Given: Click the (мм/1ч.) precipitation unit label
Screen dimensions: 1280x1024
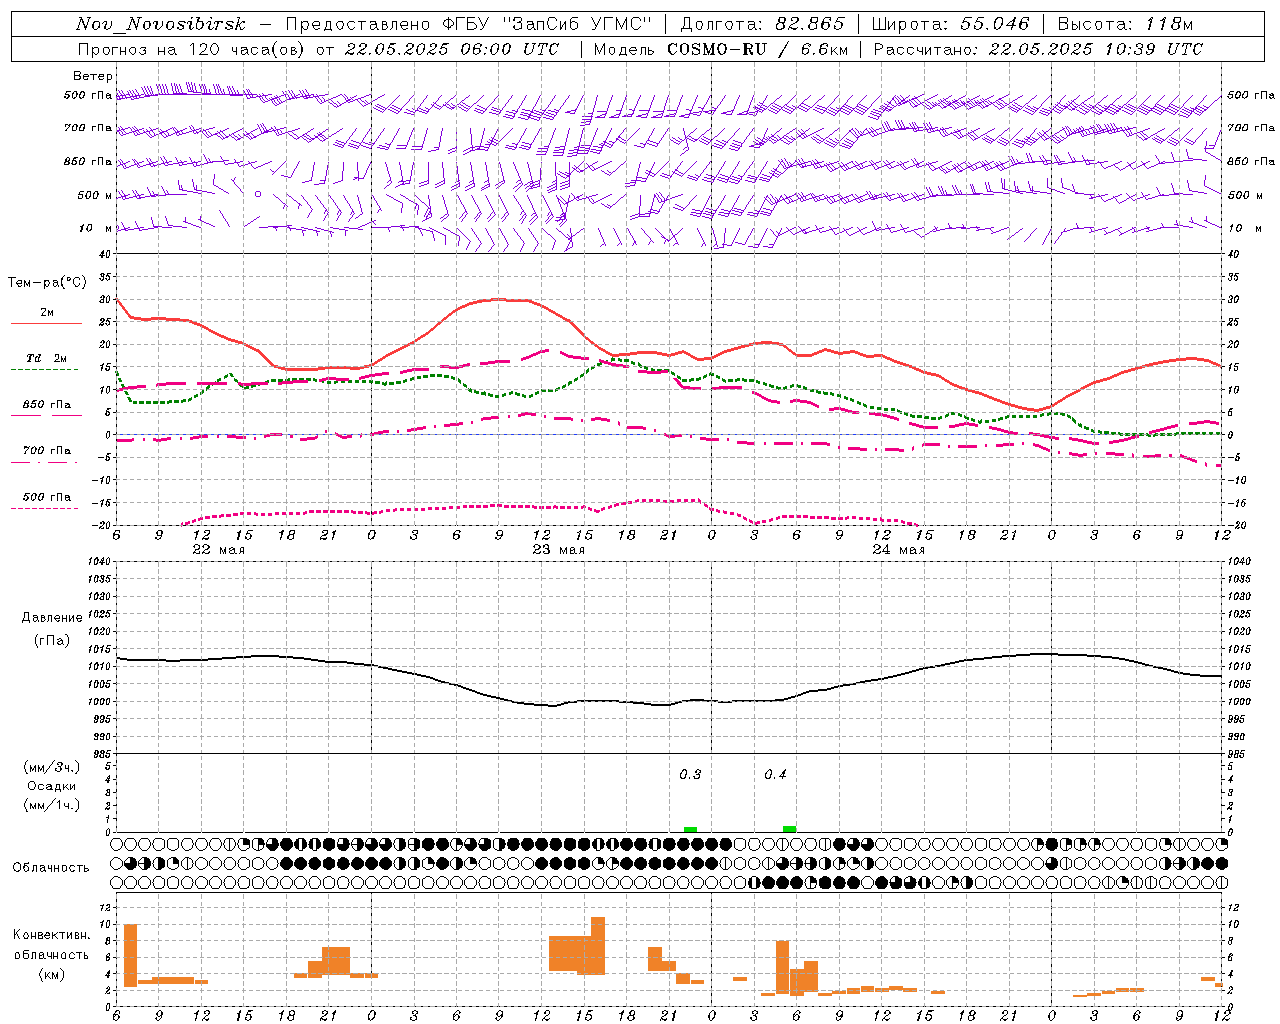Looking at the screenshot, I should tap(51, 805).
